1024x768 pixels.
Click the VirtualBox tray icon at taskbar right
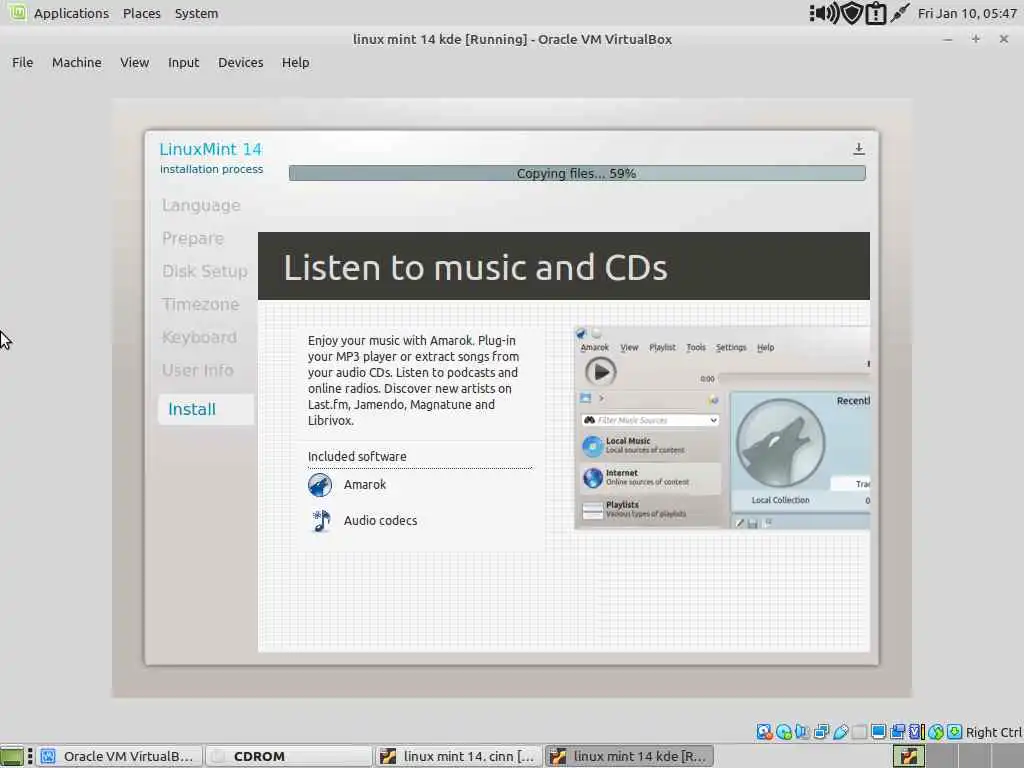(x=908, y=756)
